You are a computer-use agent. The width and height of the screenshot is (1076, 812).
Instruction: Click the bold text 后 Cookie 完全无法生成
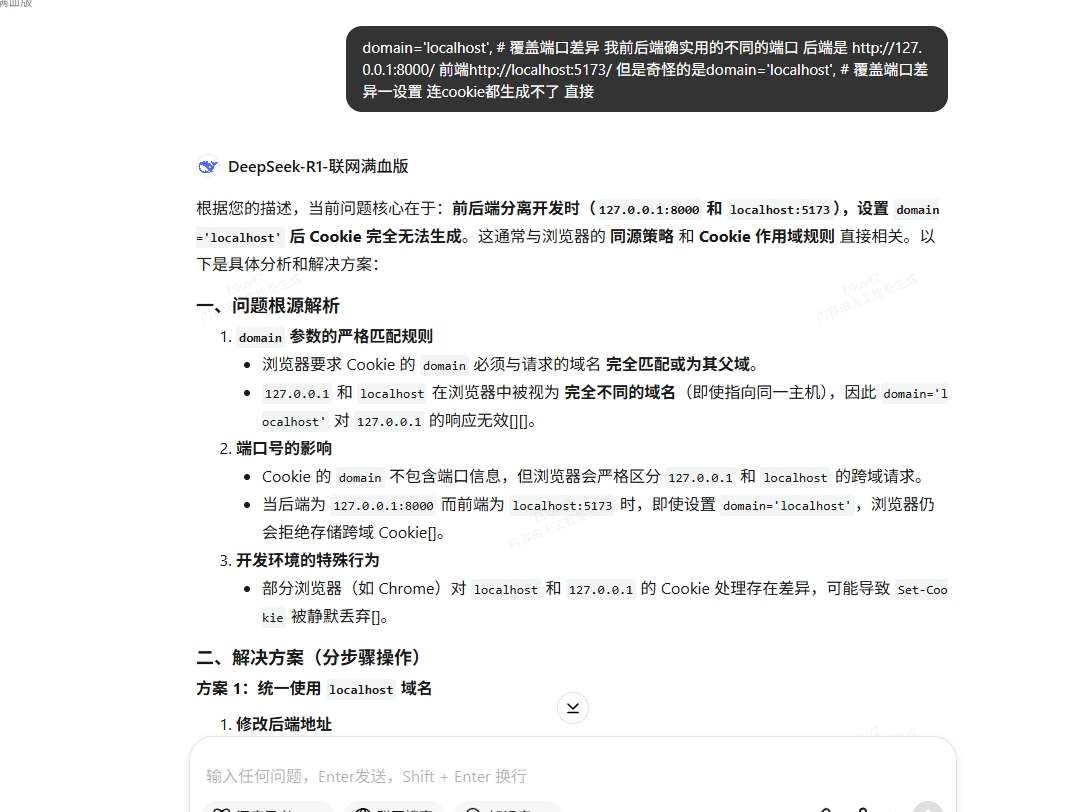pos(375,236)
